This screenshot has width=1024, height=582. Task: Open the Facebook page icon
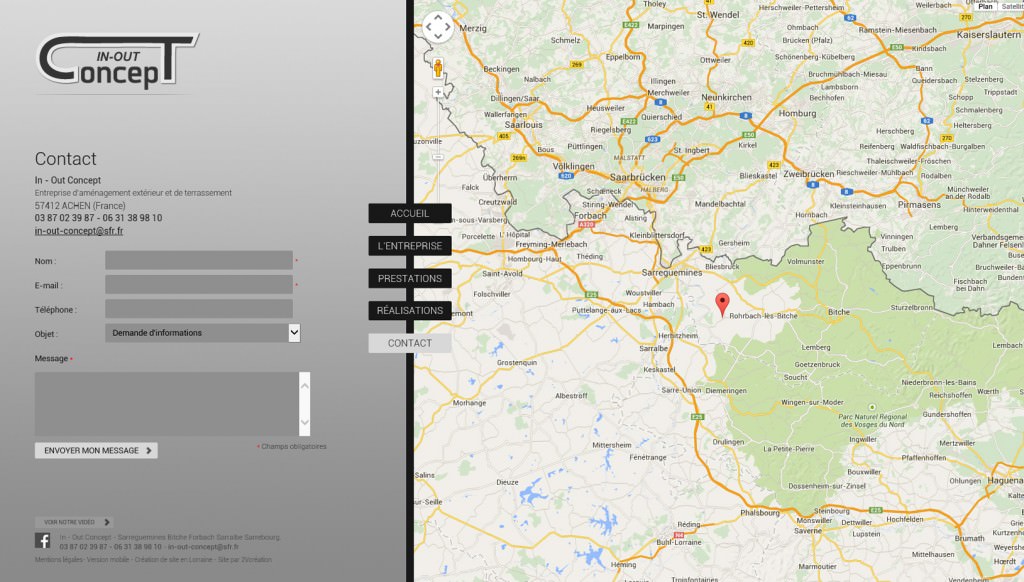click(42, 540)
